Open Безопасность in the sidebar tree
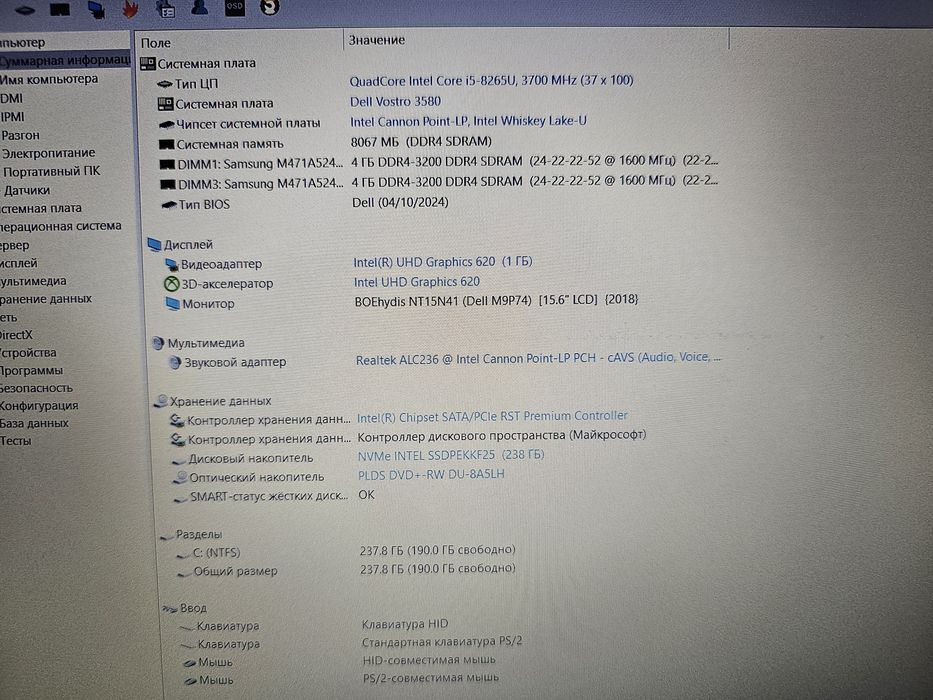The width and height of the screenshot is (933, 700). (x=36, y=388)
